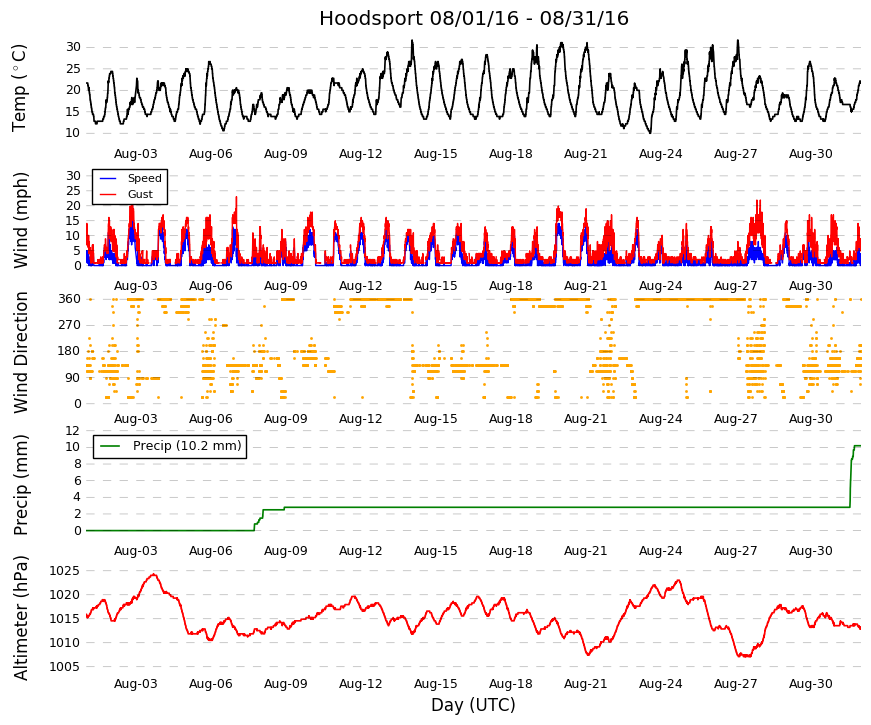Click Aug-15 tick under temperature chart
Viewport: 871px width, 725px height.
coord(436,154)
